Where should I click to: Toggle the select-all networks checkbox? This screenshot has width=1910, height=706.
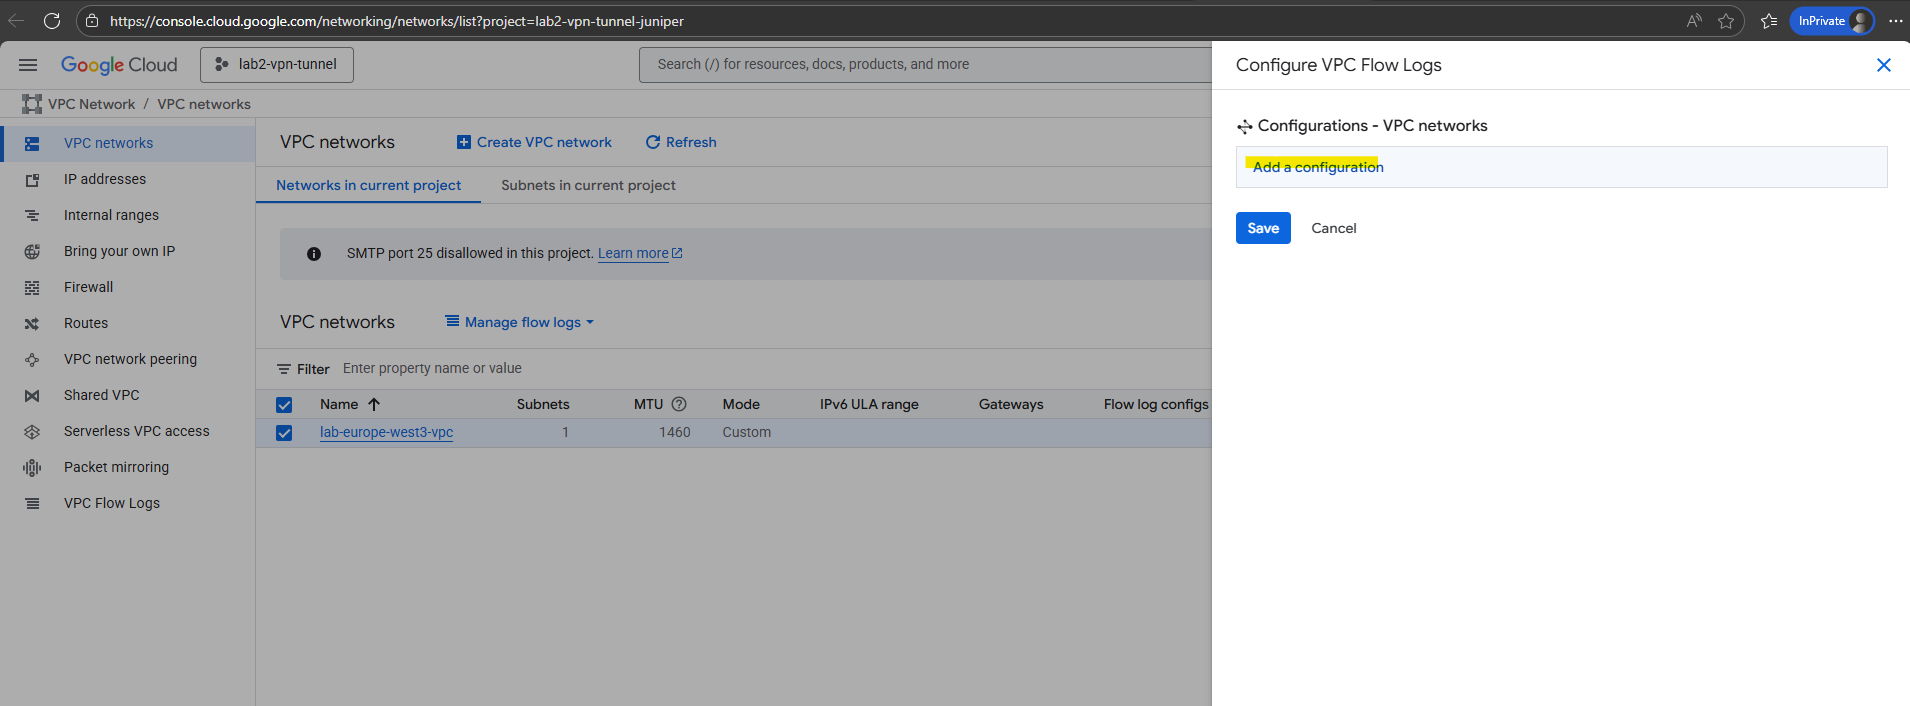[x=284, y=405]
